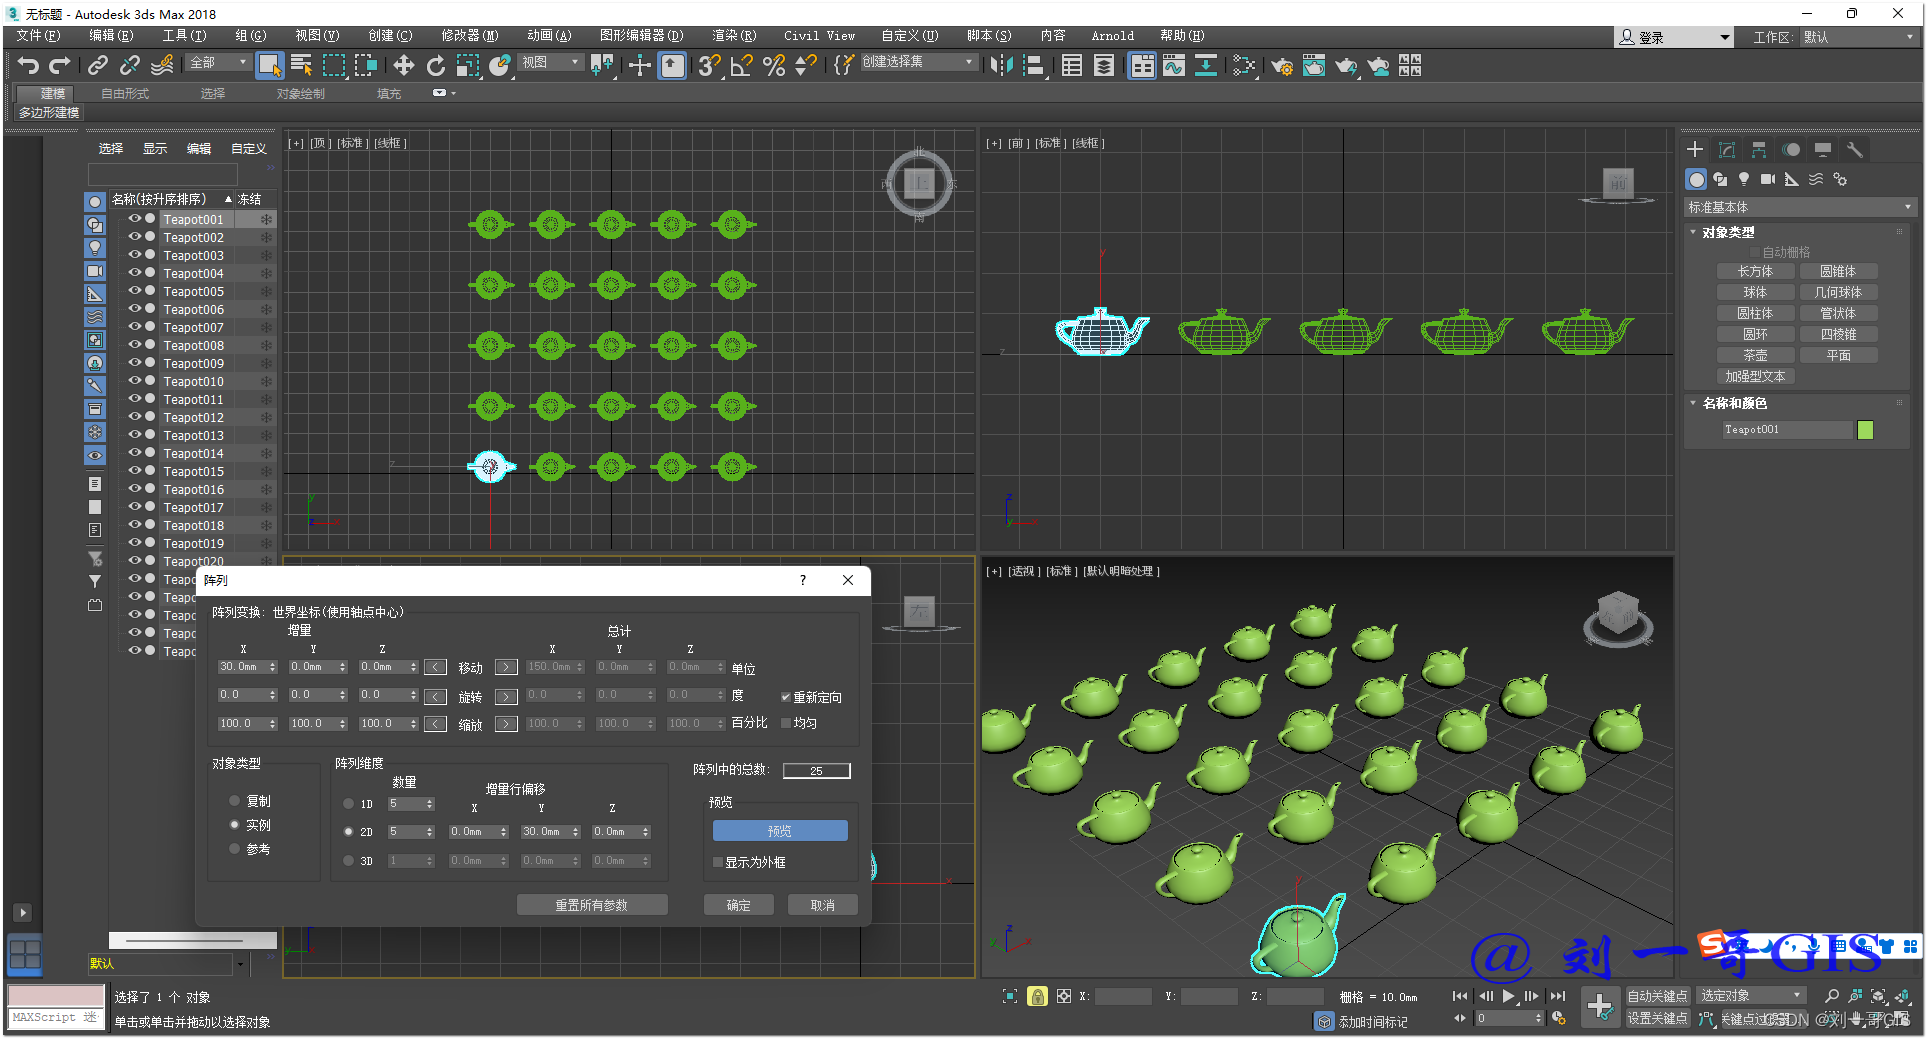Screen dimensions: 1927x1039
Task: Open the Civil View menu
Action: tap(819, 36)
